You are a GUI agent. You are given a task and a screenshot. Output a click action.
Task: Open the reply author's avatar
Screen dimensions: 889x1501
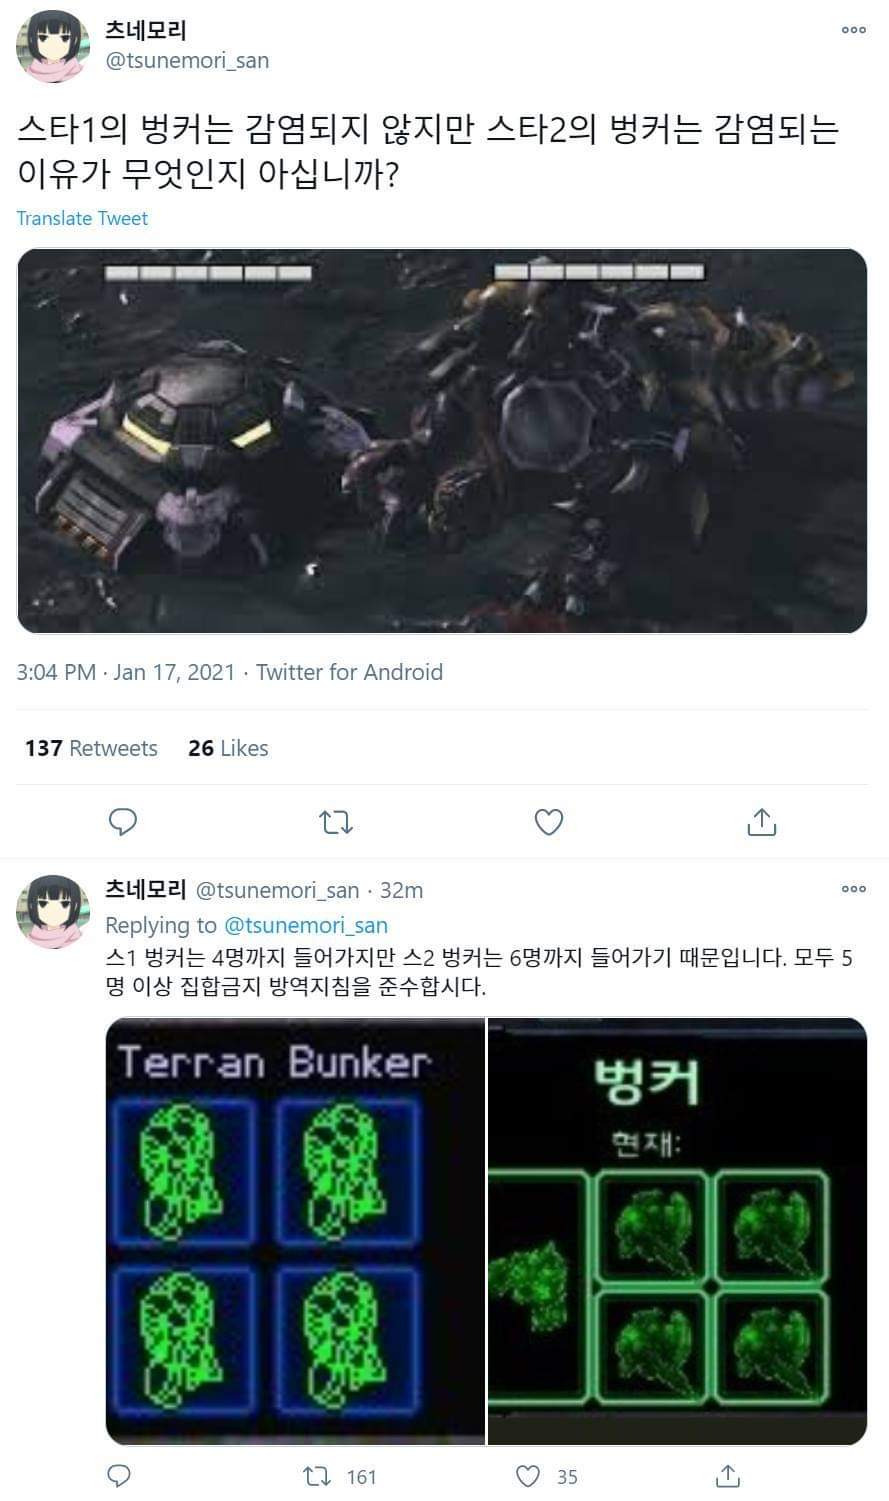click(x=49, y=911)
